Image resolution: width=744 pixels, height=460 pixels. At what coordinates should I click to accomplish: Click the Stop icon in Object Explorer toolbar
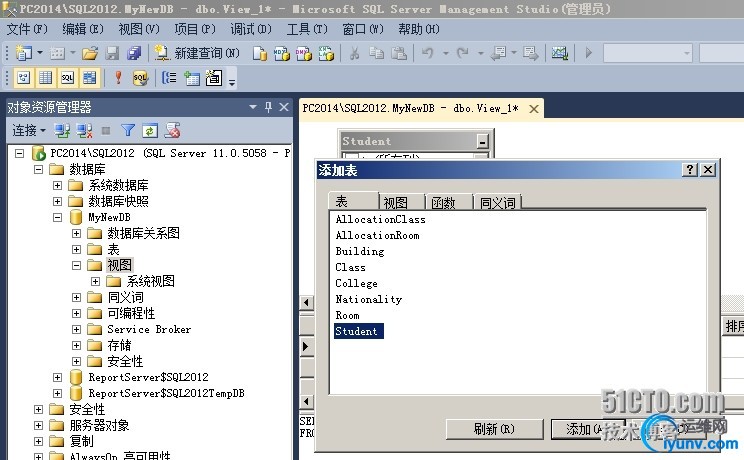click(106, 131)
